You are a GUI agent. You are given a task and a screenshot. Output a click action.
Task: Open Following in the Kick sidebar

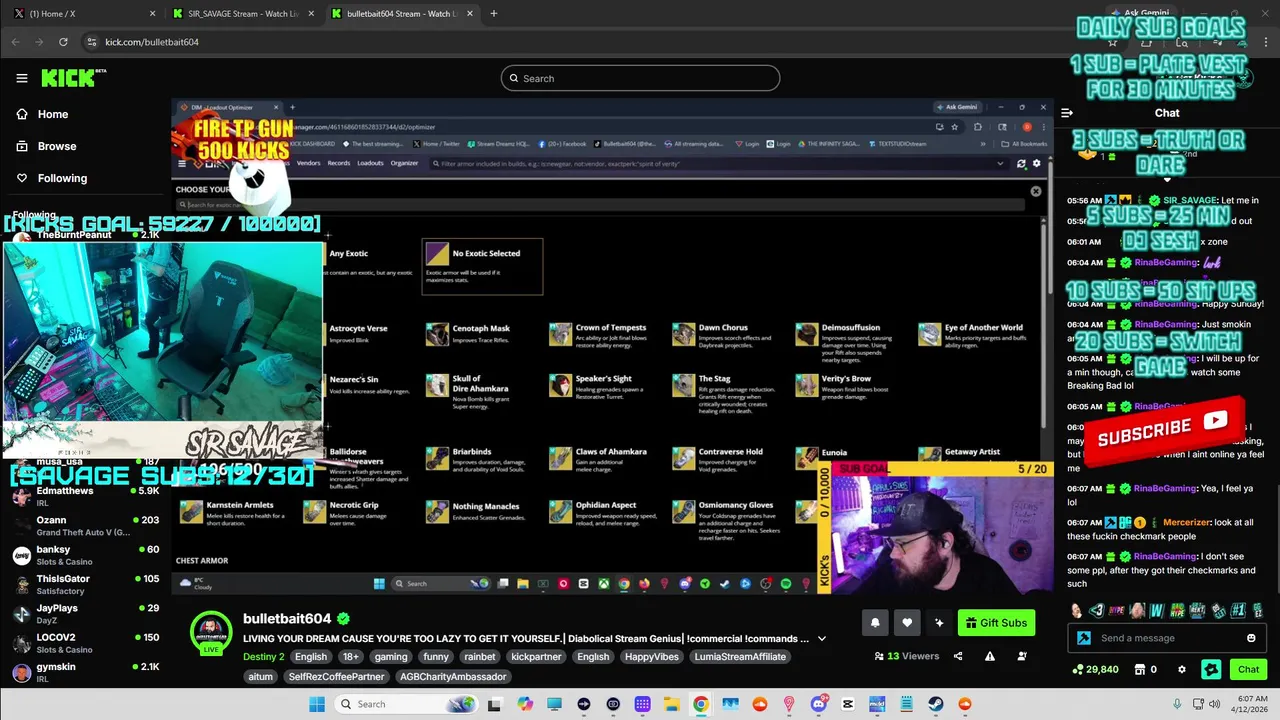pos(52,178)
